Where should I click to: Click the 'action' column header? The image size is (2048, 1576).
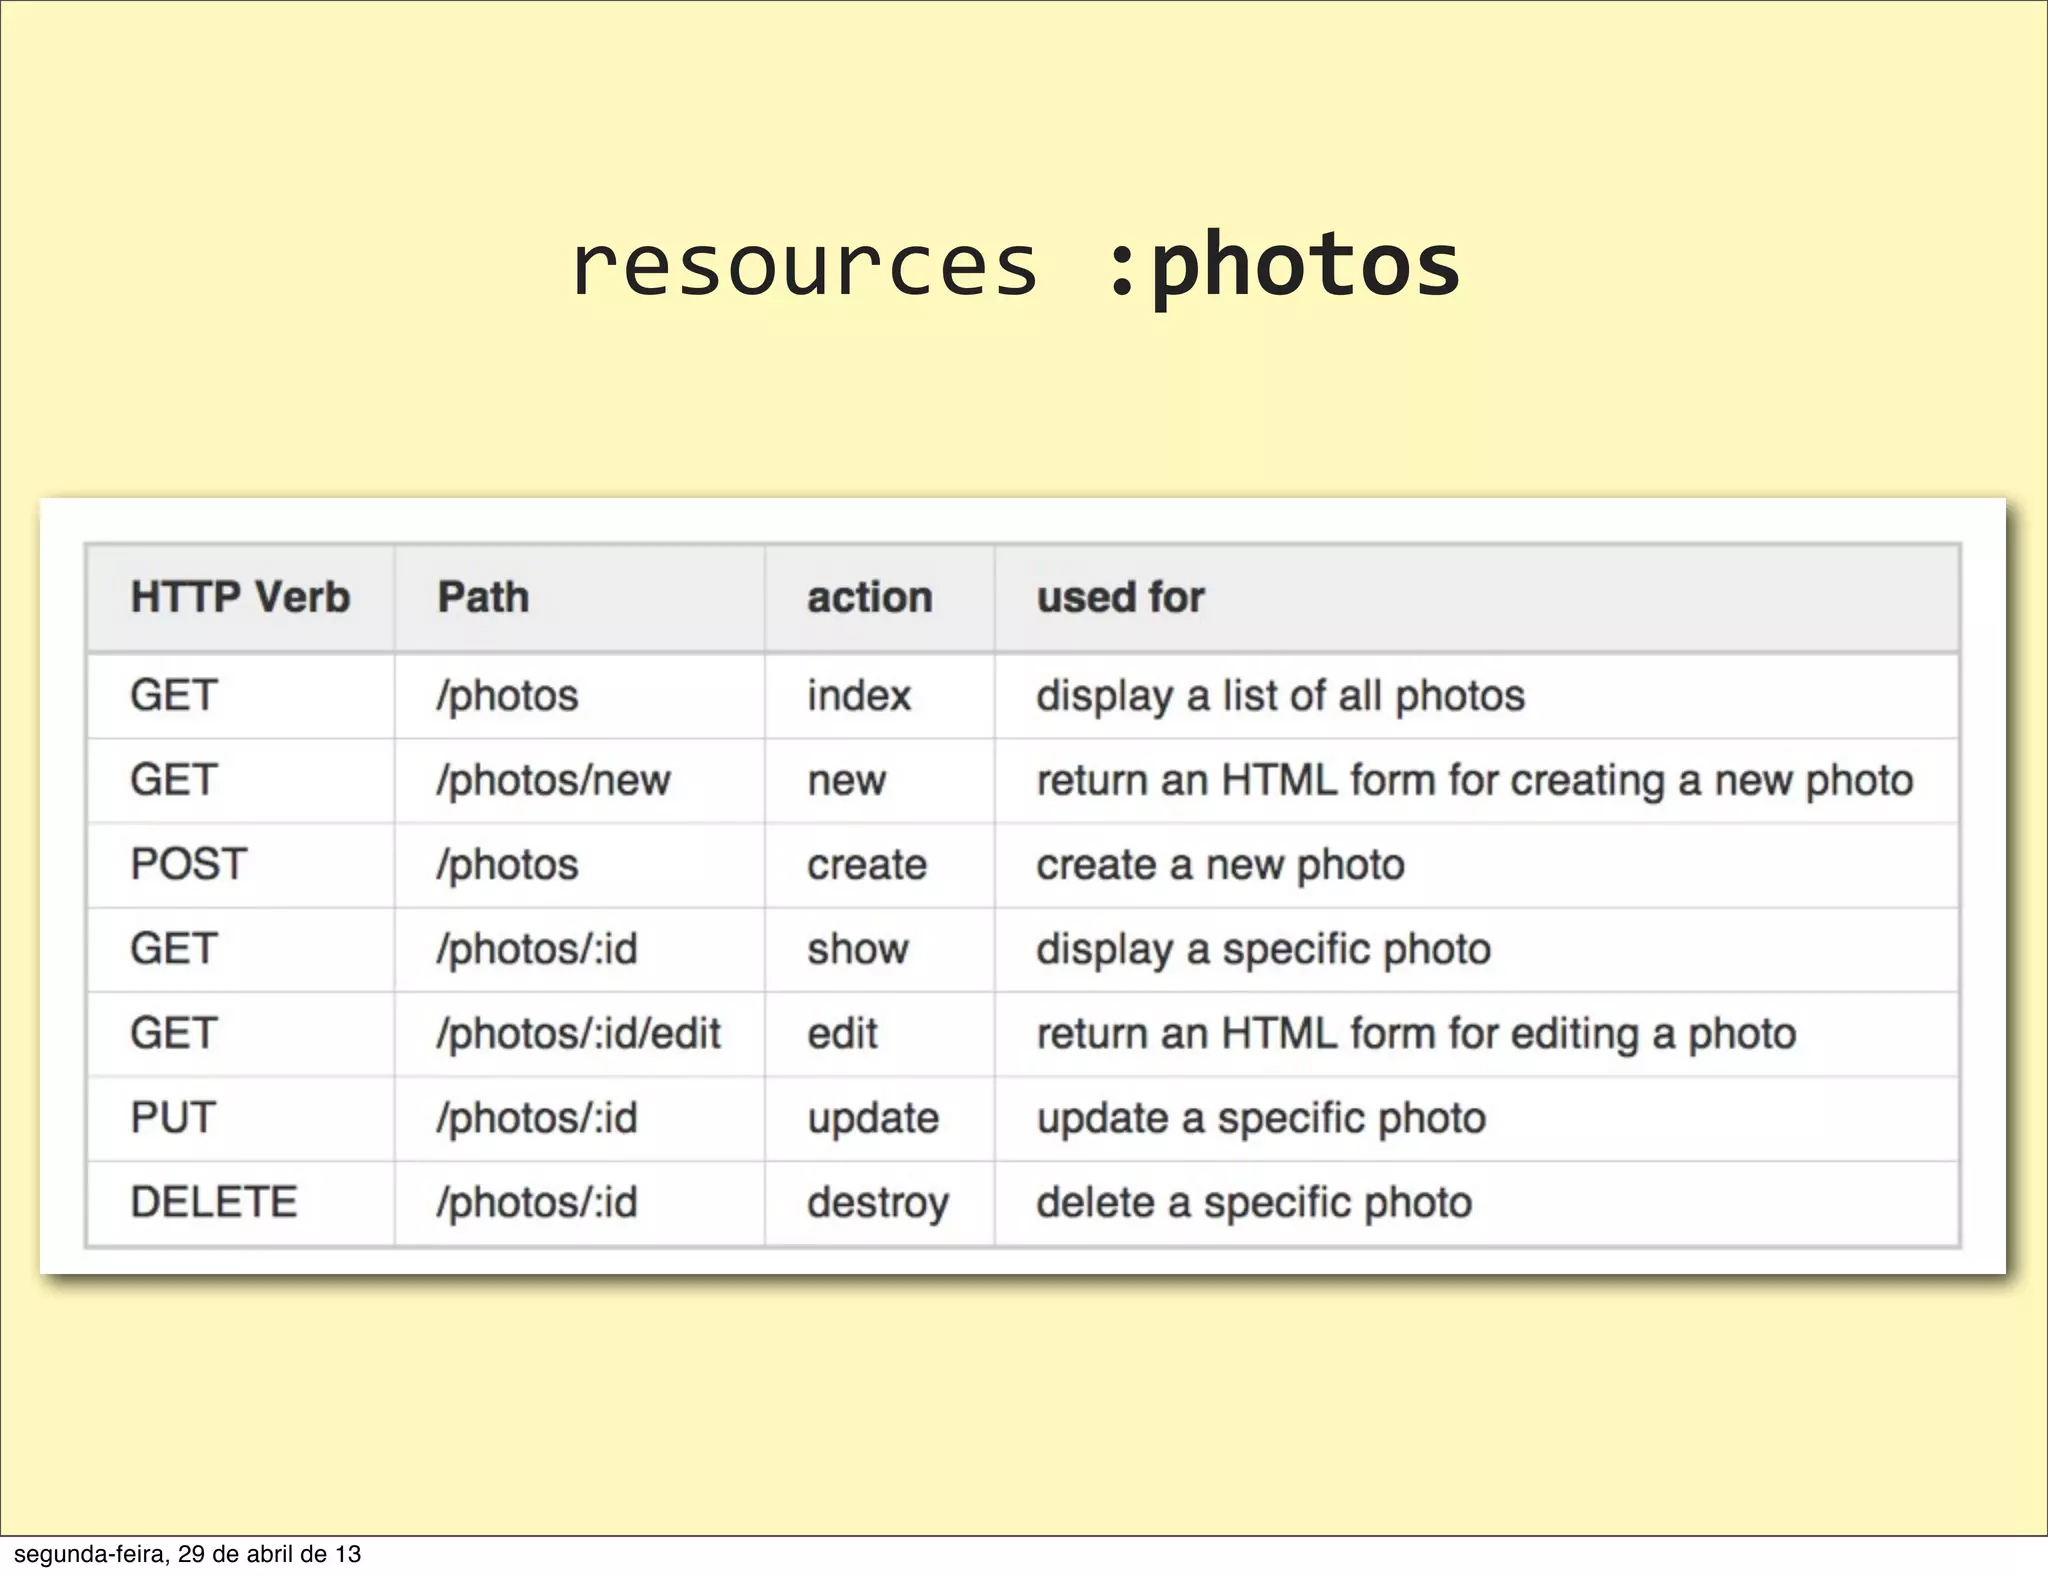(870, 597)
